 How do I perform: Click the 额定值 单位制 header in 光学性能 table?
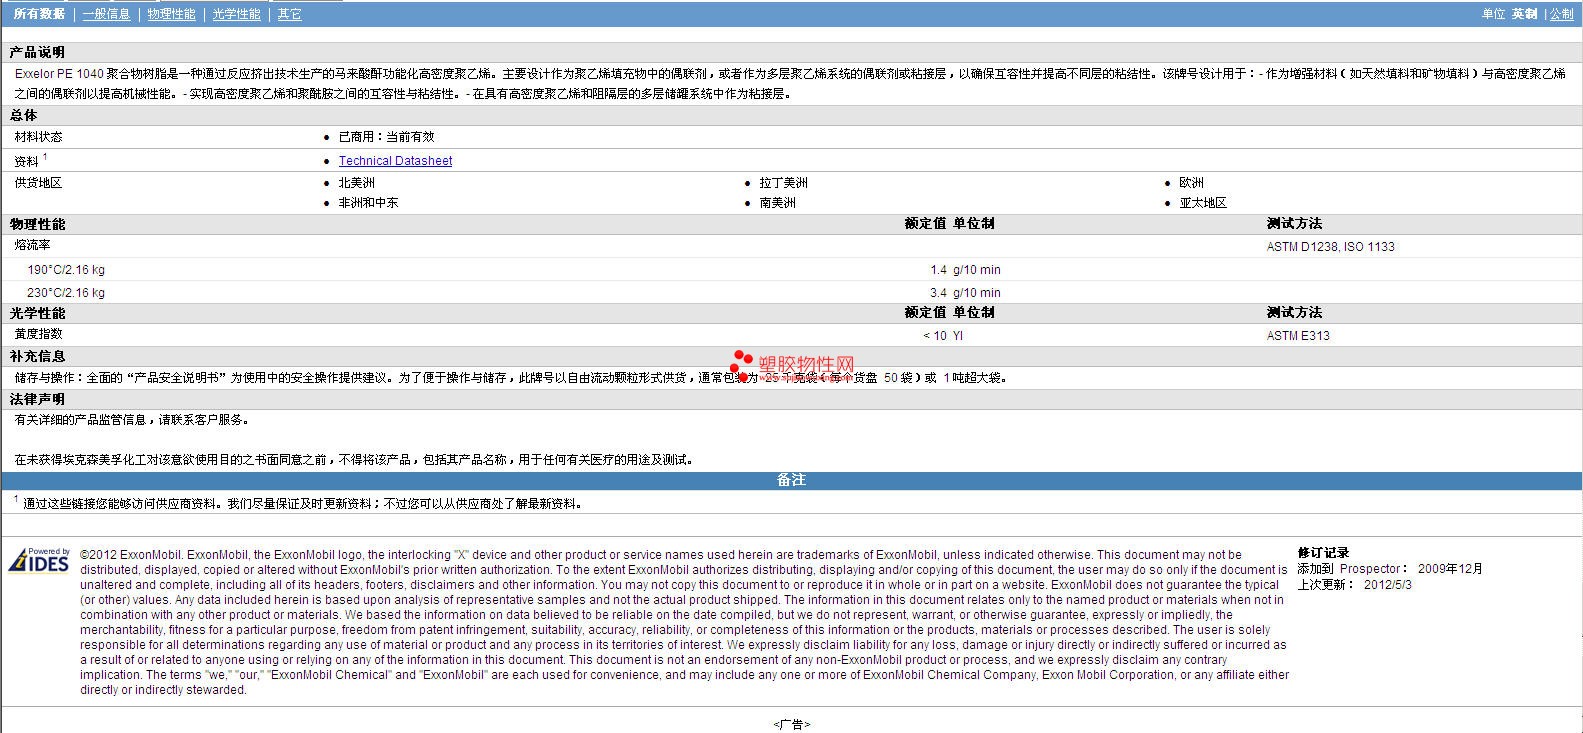pos(949,313)
